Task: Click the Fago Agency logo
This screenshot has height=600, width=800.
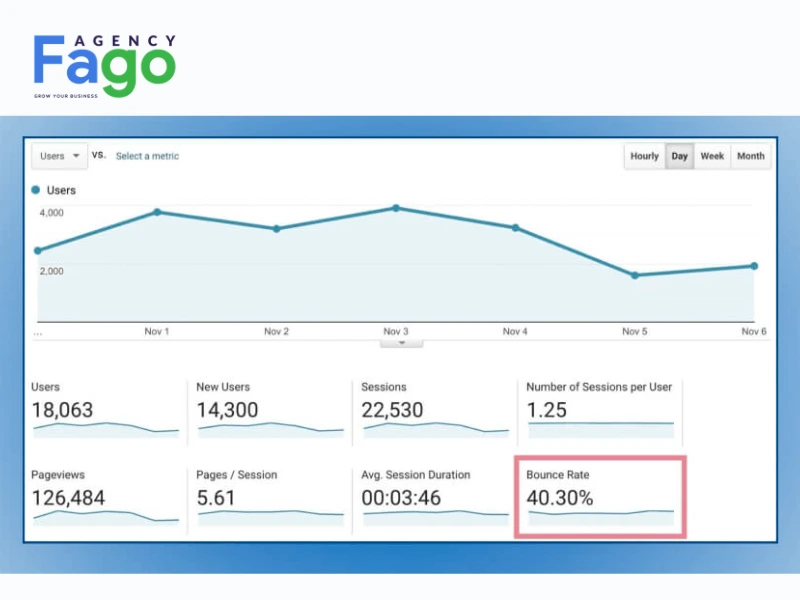Action: 105,66
